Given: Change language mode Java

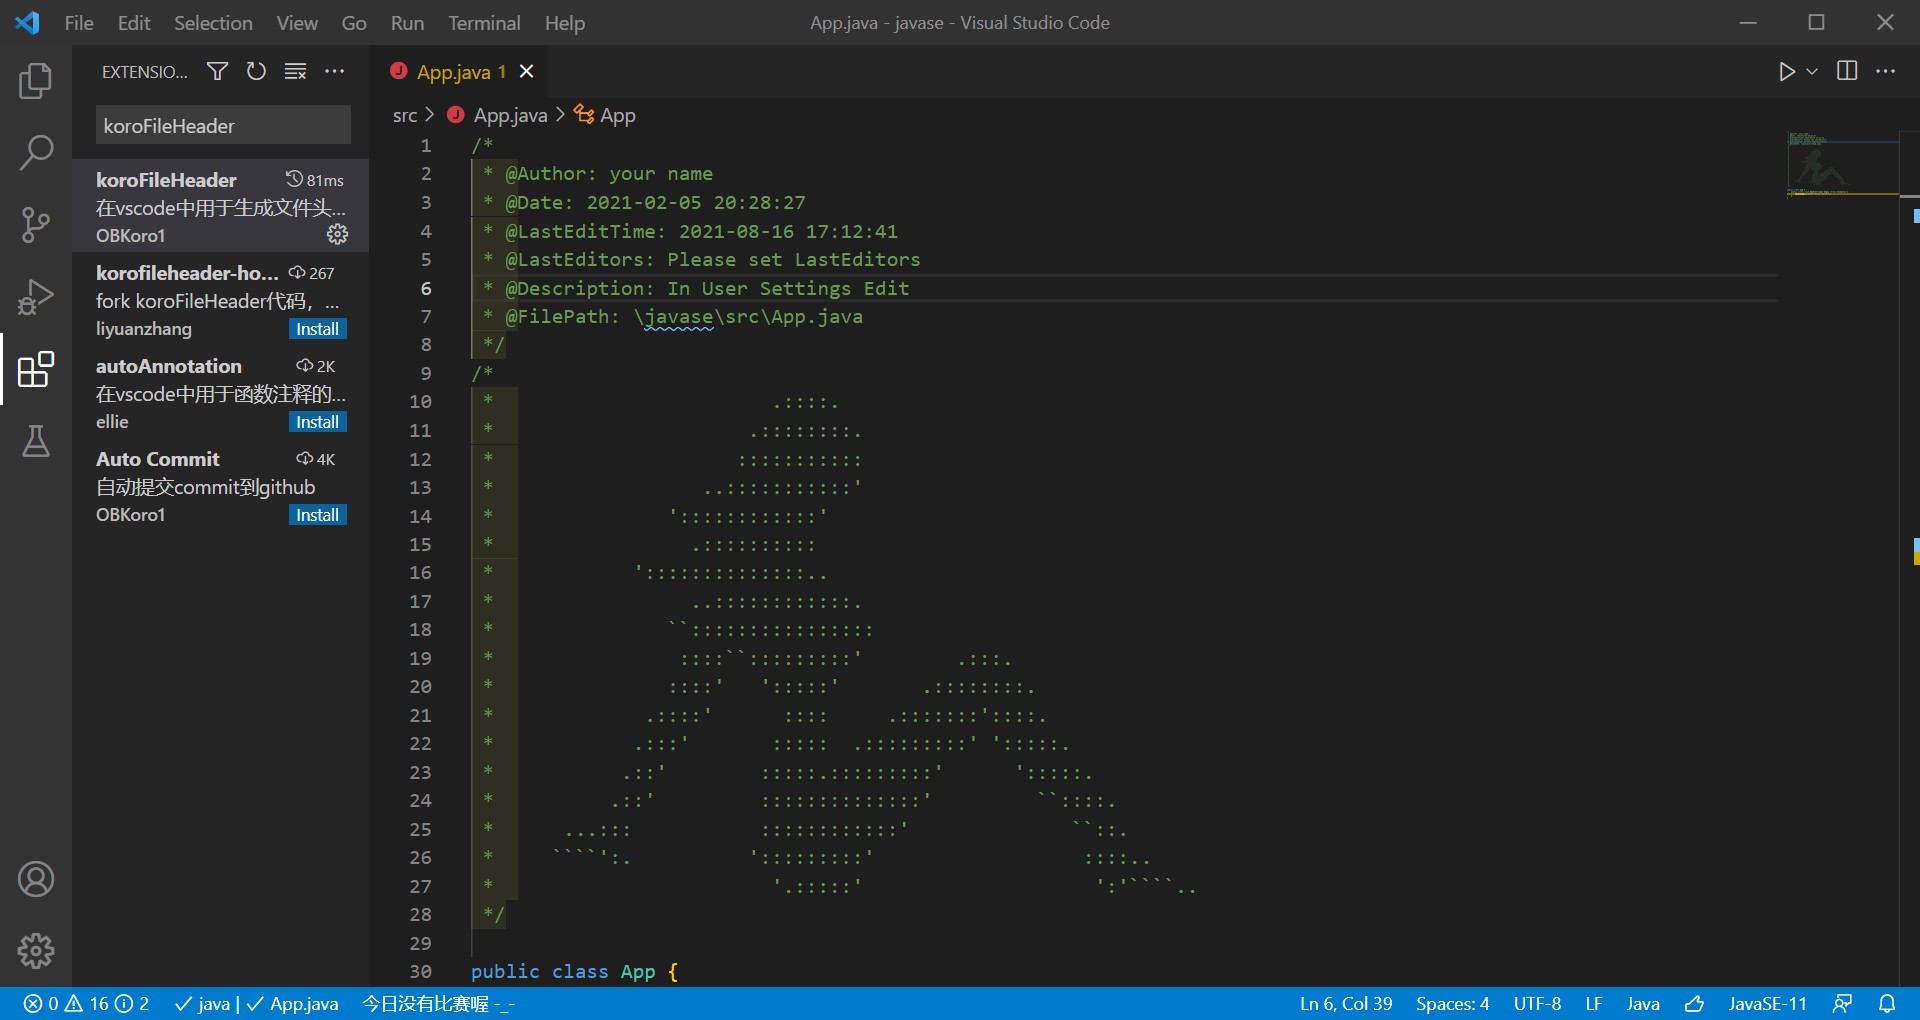Looking at the screenshot, I should 1642,1003.
